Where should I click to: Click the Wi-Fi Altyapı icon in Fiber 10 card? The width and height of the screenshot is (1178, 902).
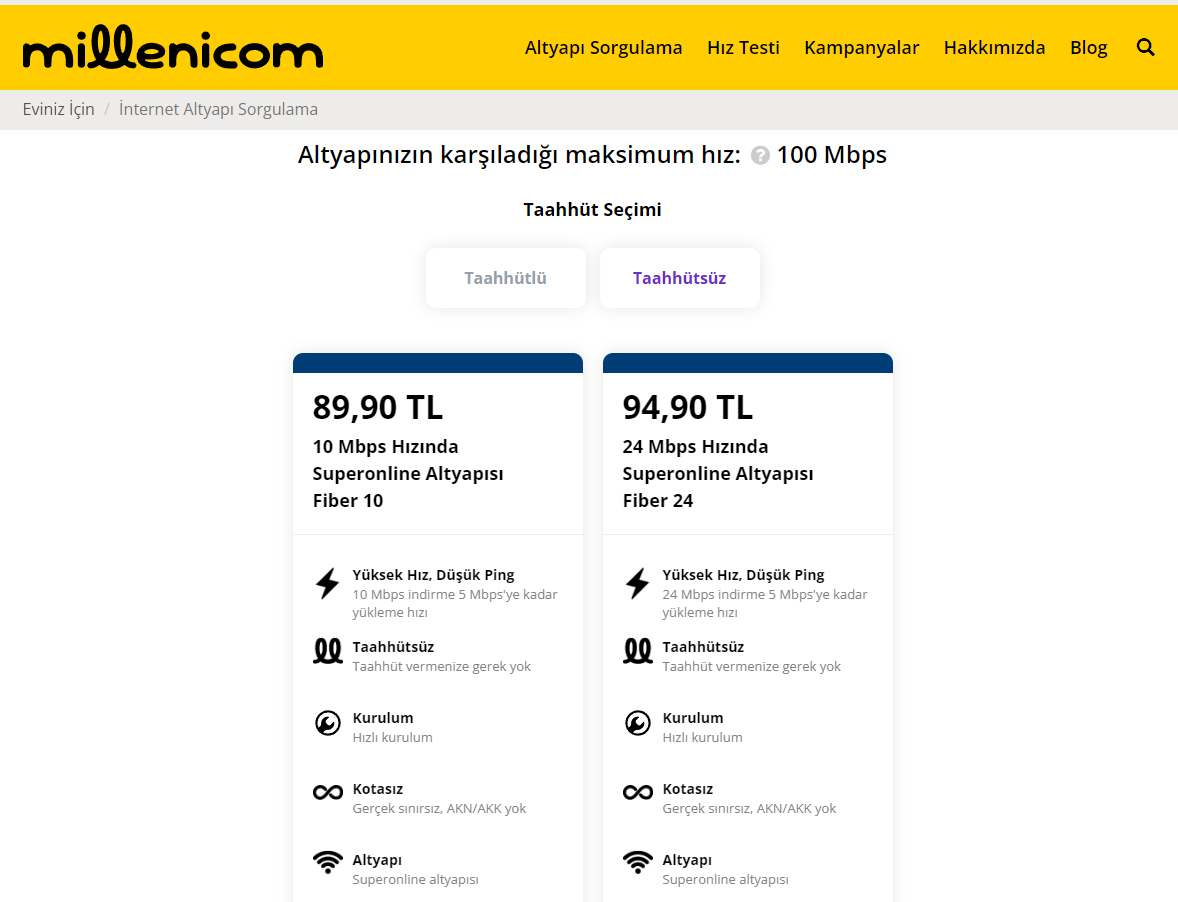click(x=327, y=862)
